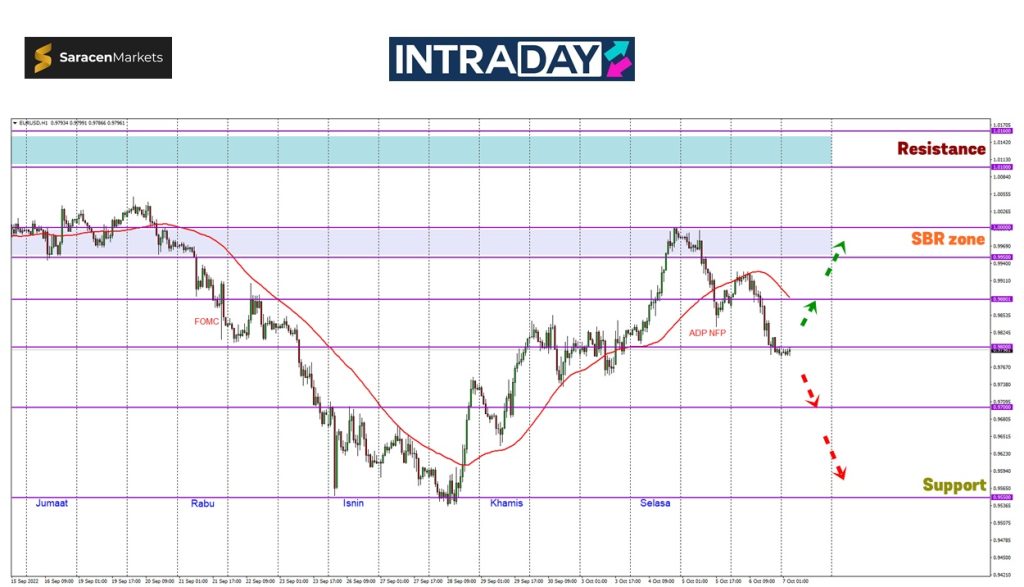The width and height of the screenshot is (1024, 587).
Task: Select the Resistance label
Action: tap(940, 149)
